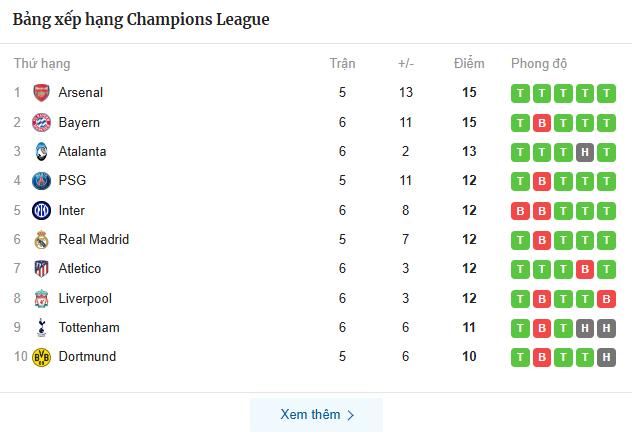The width and height of the screenshot is (632, 436).
Task: Click the Dortmund BVB logo
Action: 41,357
